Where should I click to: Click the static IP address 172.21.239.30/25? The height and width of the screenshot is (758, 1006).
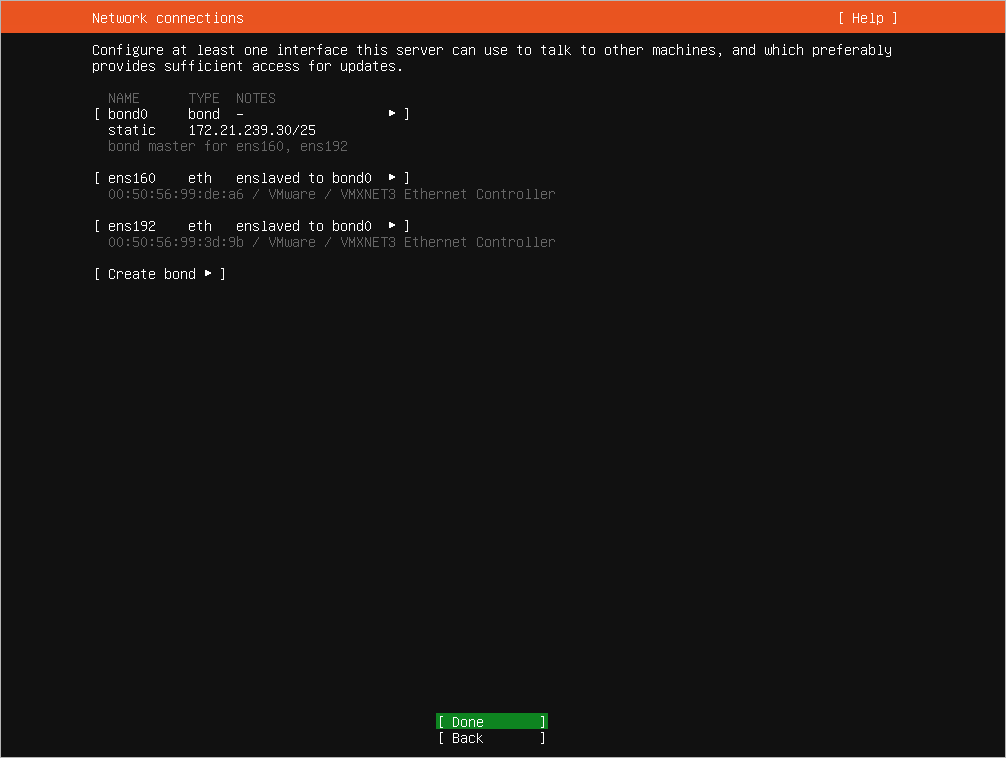(251, 129)
